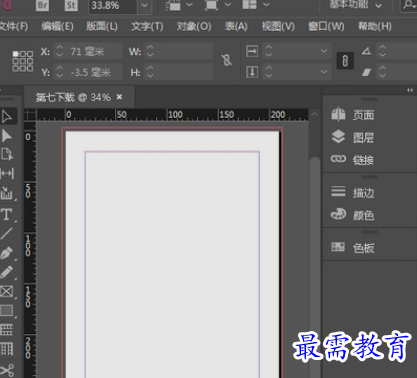Click the Y position stepper arrows
417x378 pixels.
[x=59, y=72]
